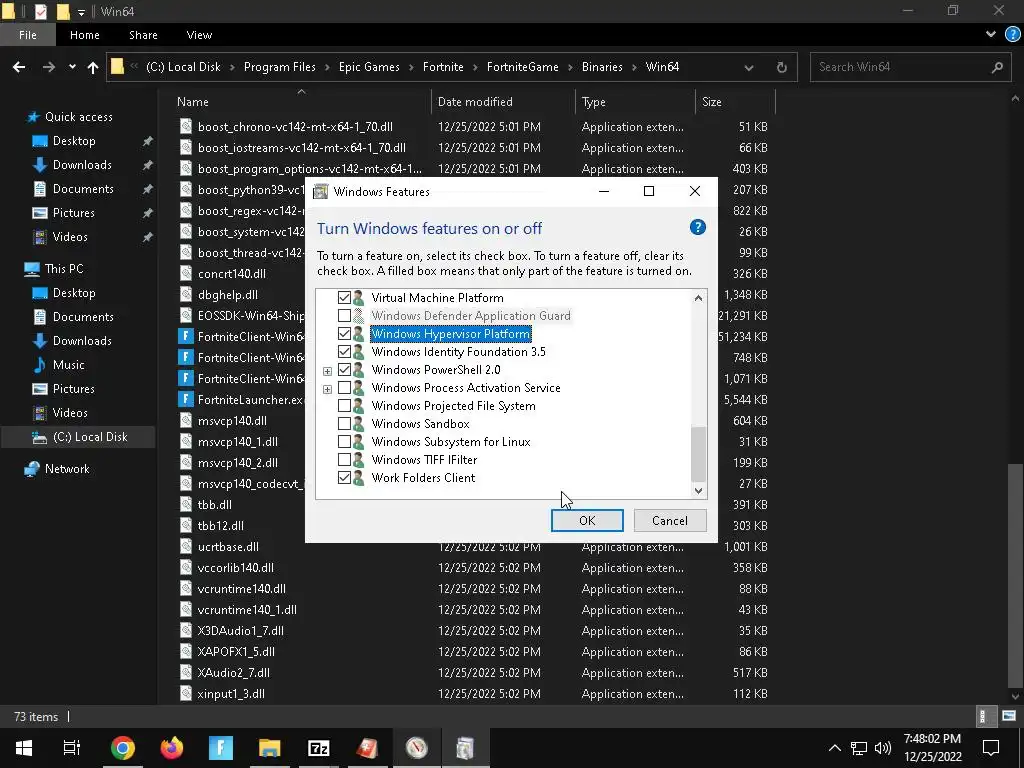Open File Explorer taskbar icon

270,748
